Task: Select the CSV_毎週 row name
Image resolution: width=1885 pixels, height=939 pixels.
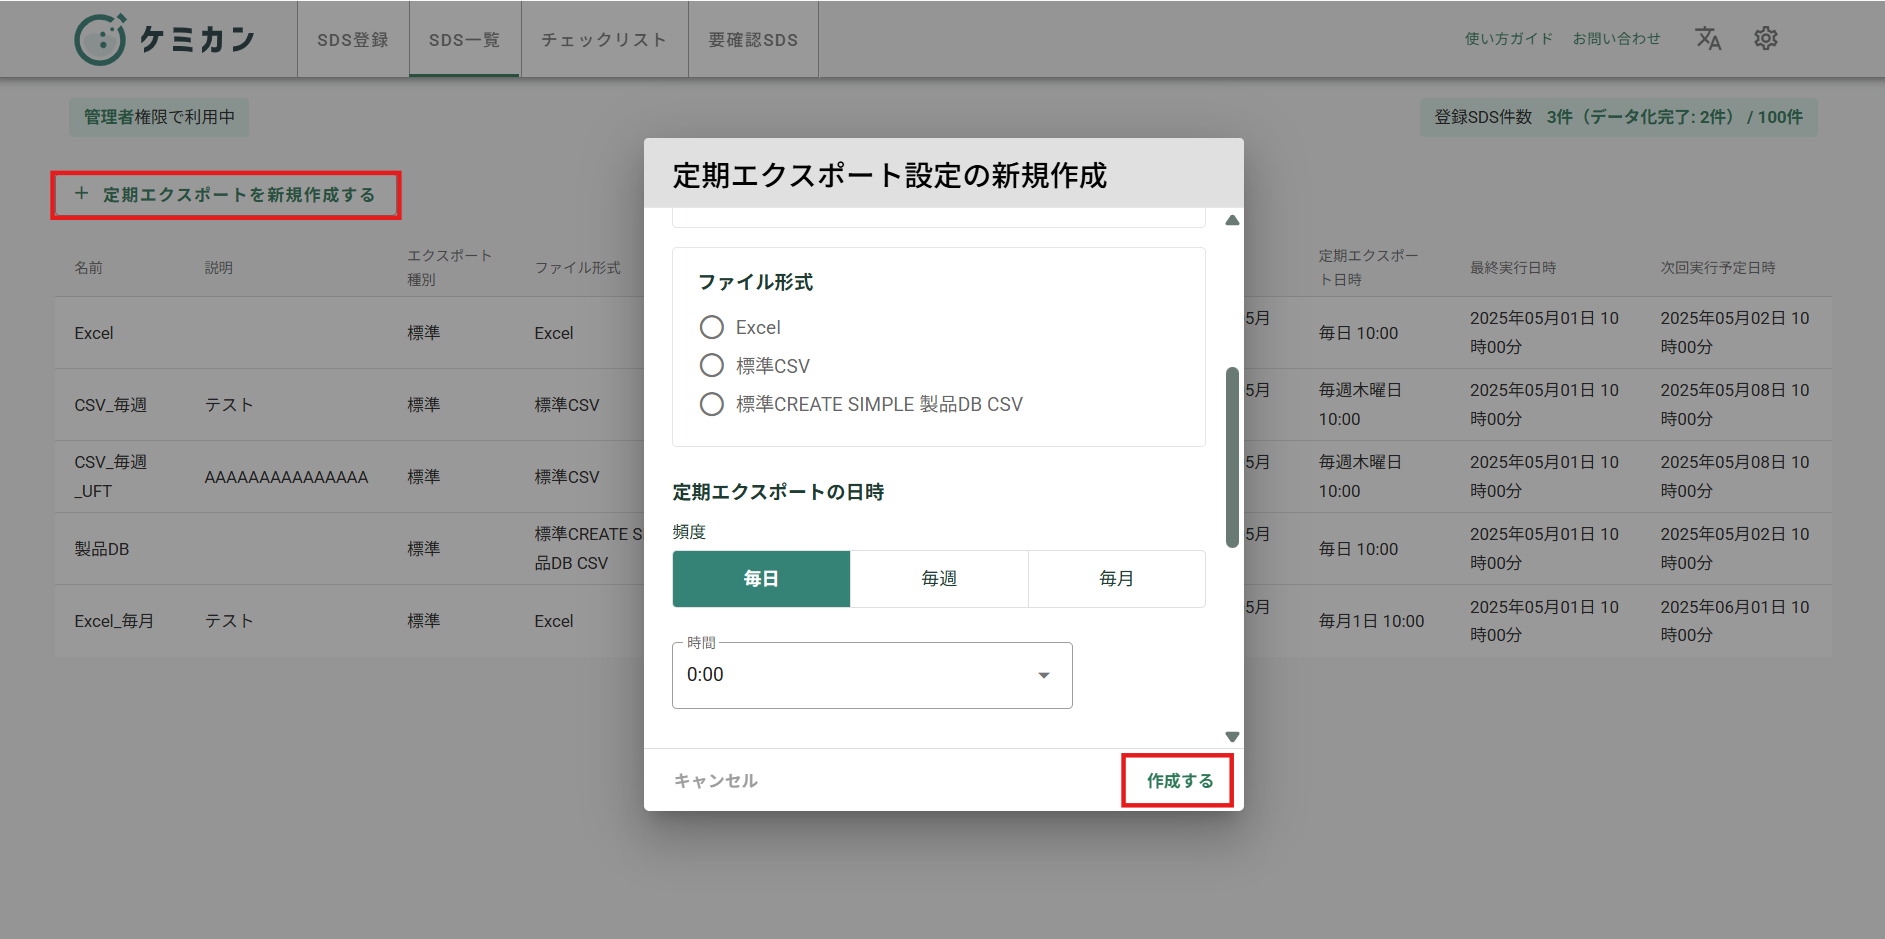Action: click(x=111, y=405)
